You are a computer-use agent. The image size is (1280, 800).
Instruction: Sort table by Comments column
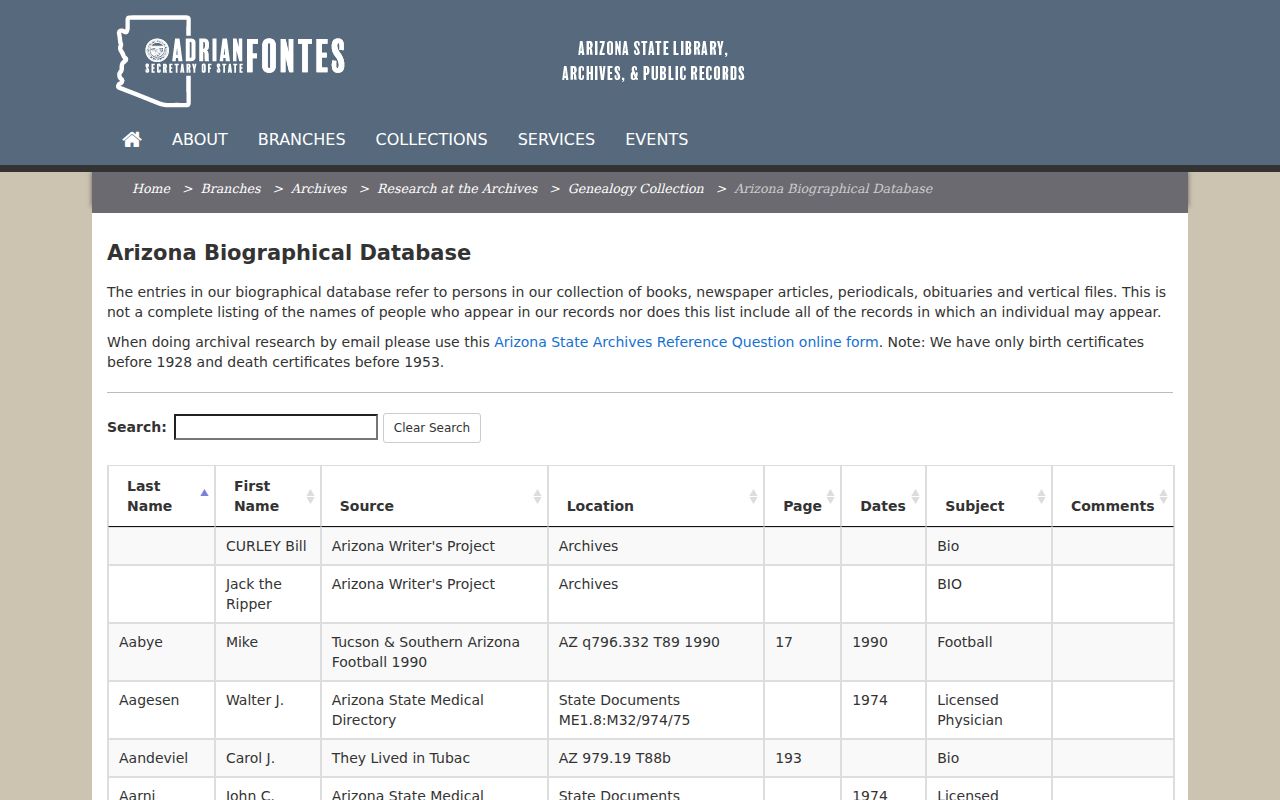point(1113,496)
